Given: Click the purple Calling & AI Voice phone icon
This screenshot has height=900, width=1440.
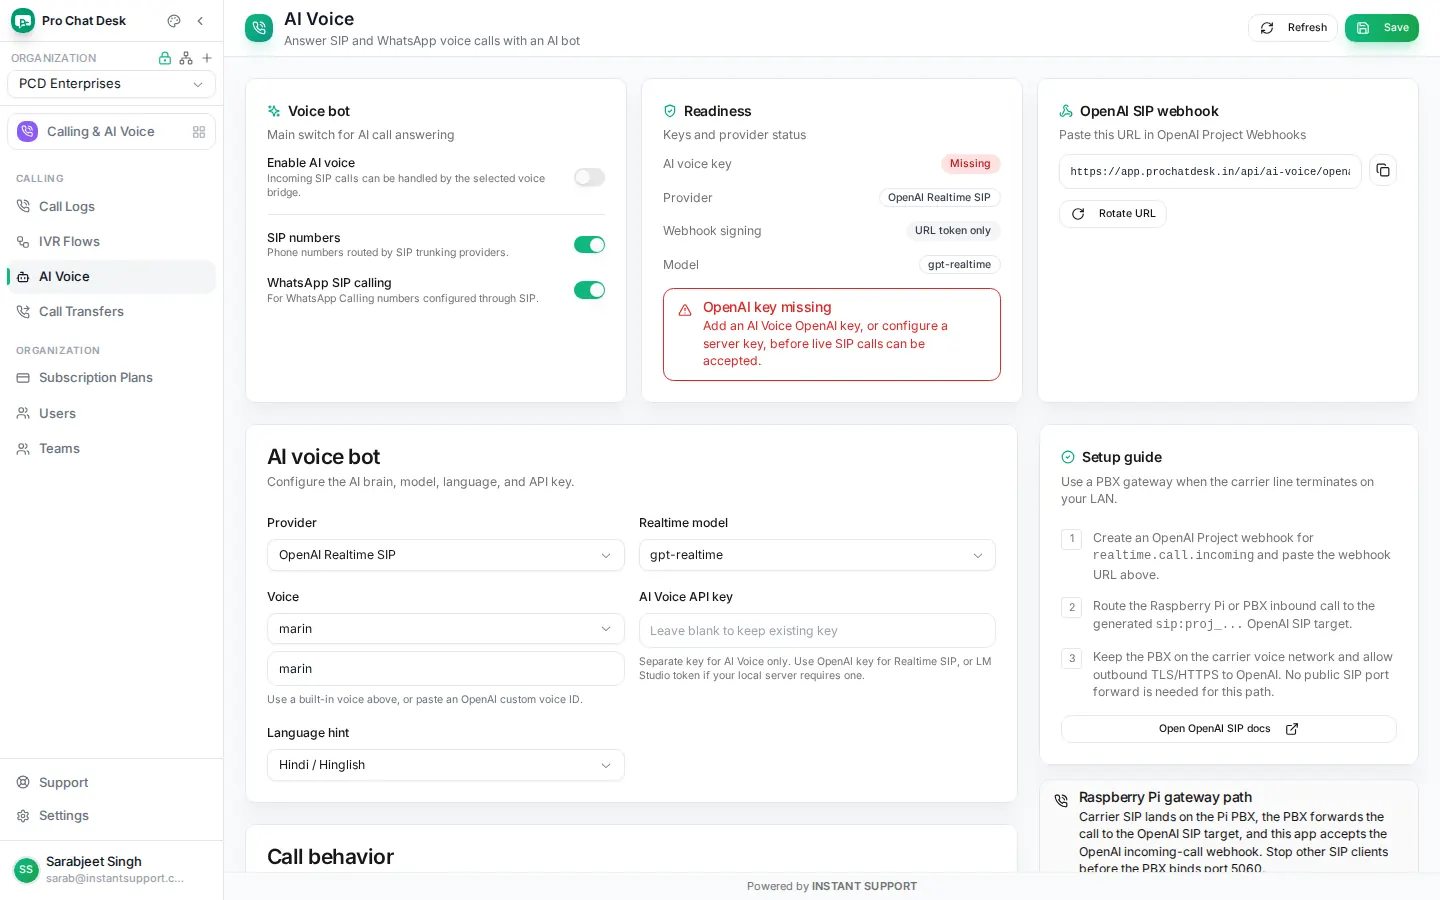Looking at the screenshot, I should 28,132.
